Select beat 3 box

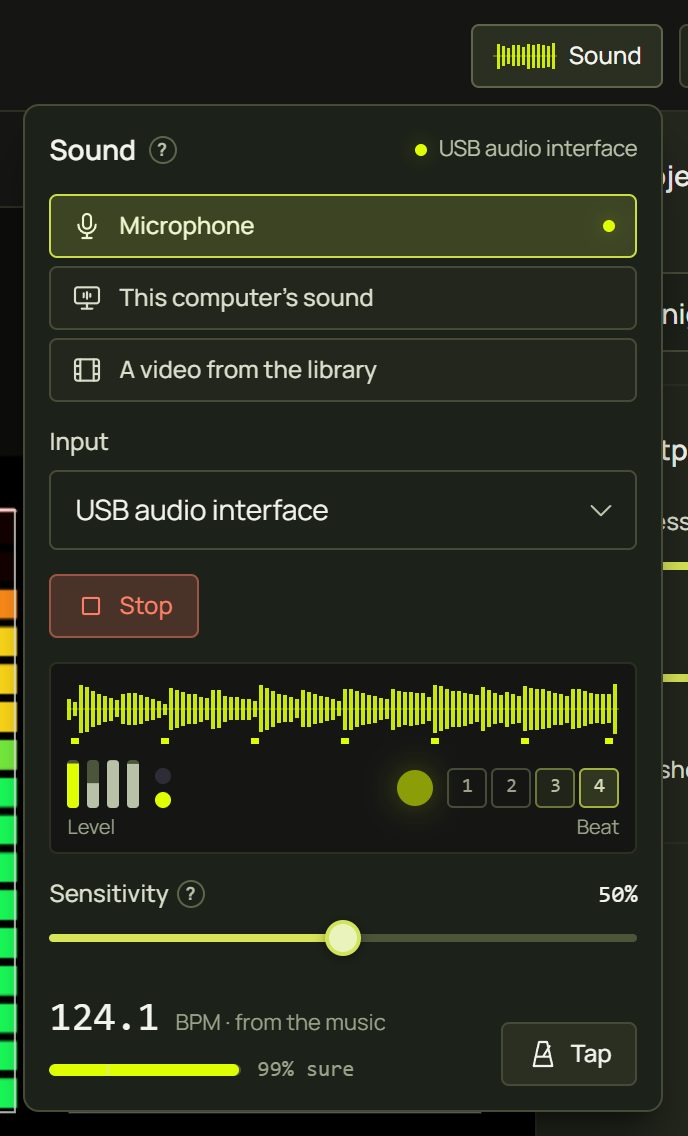pyautogui.click(x=555, y=788)
